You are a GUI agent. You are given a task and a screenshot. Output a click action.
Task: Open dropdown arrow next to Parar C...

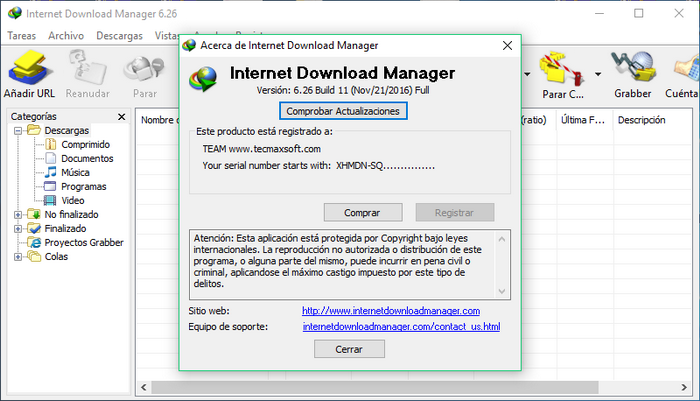tap(598, 74)
